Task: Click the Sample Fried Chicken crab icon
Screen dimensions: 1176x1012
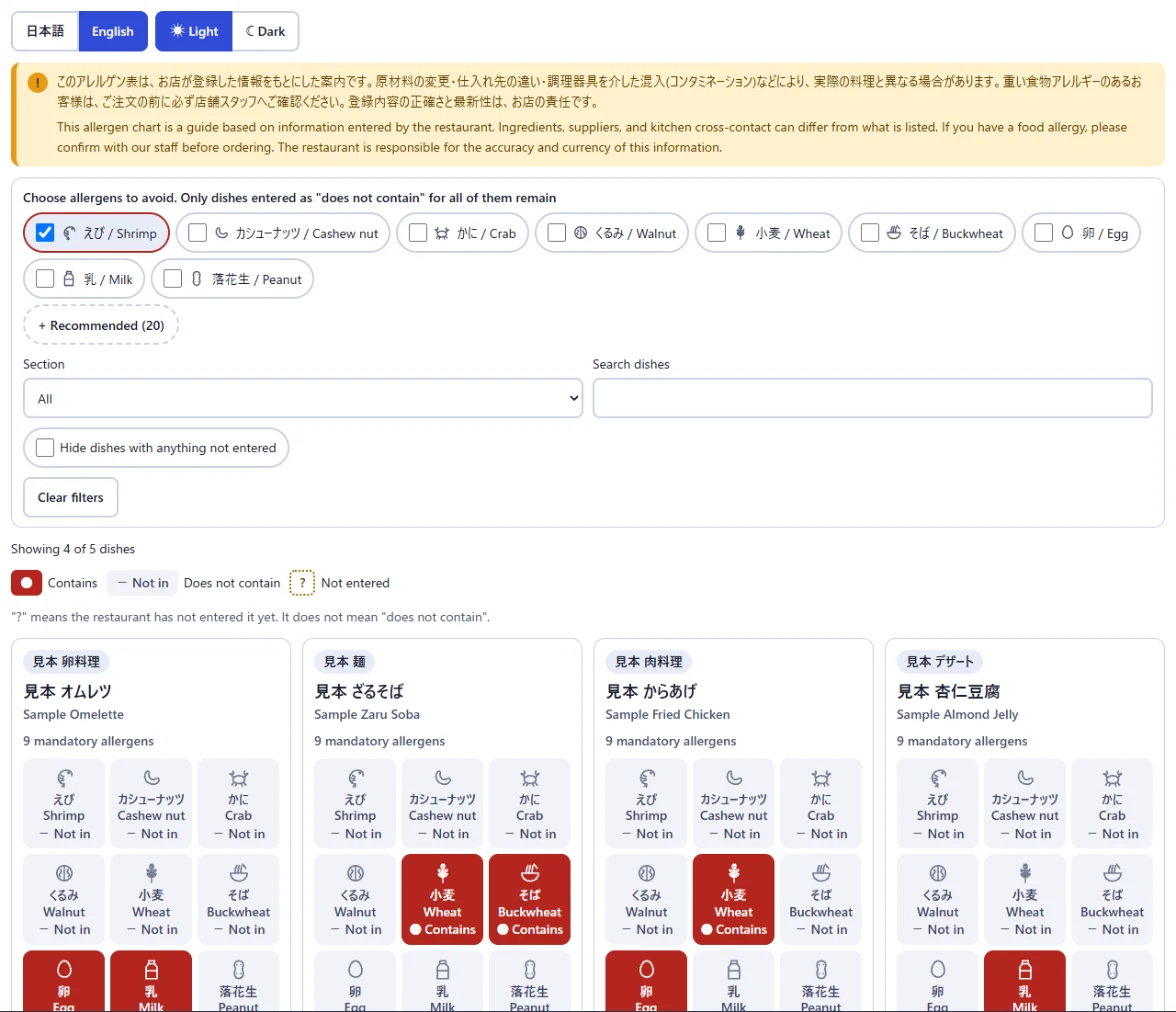Action: coord(821,778)
